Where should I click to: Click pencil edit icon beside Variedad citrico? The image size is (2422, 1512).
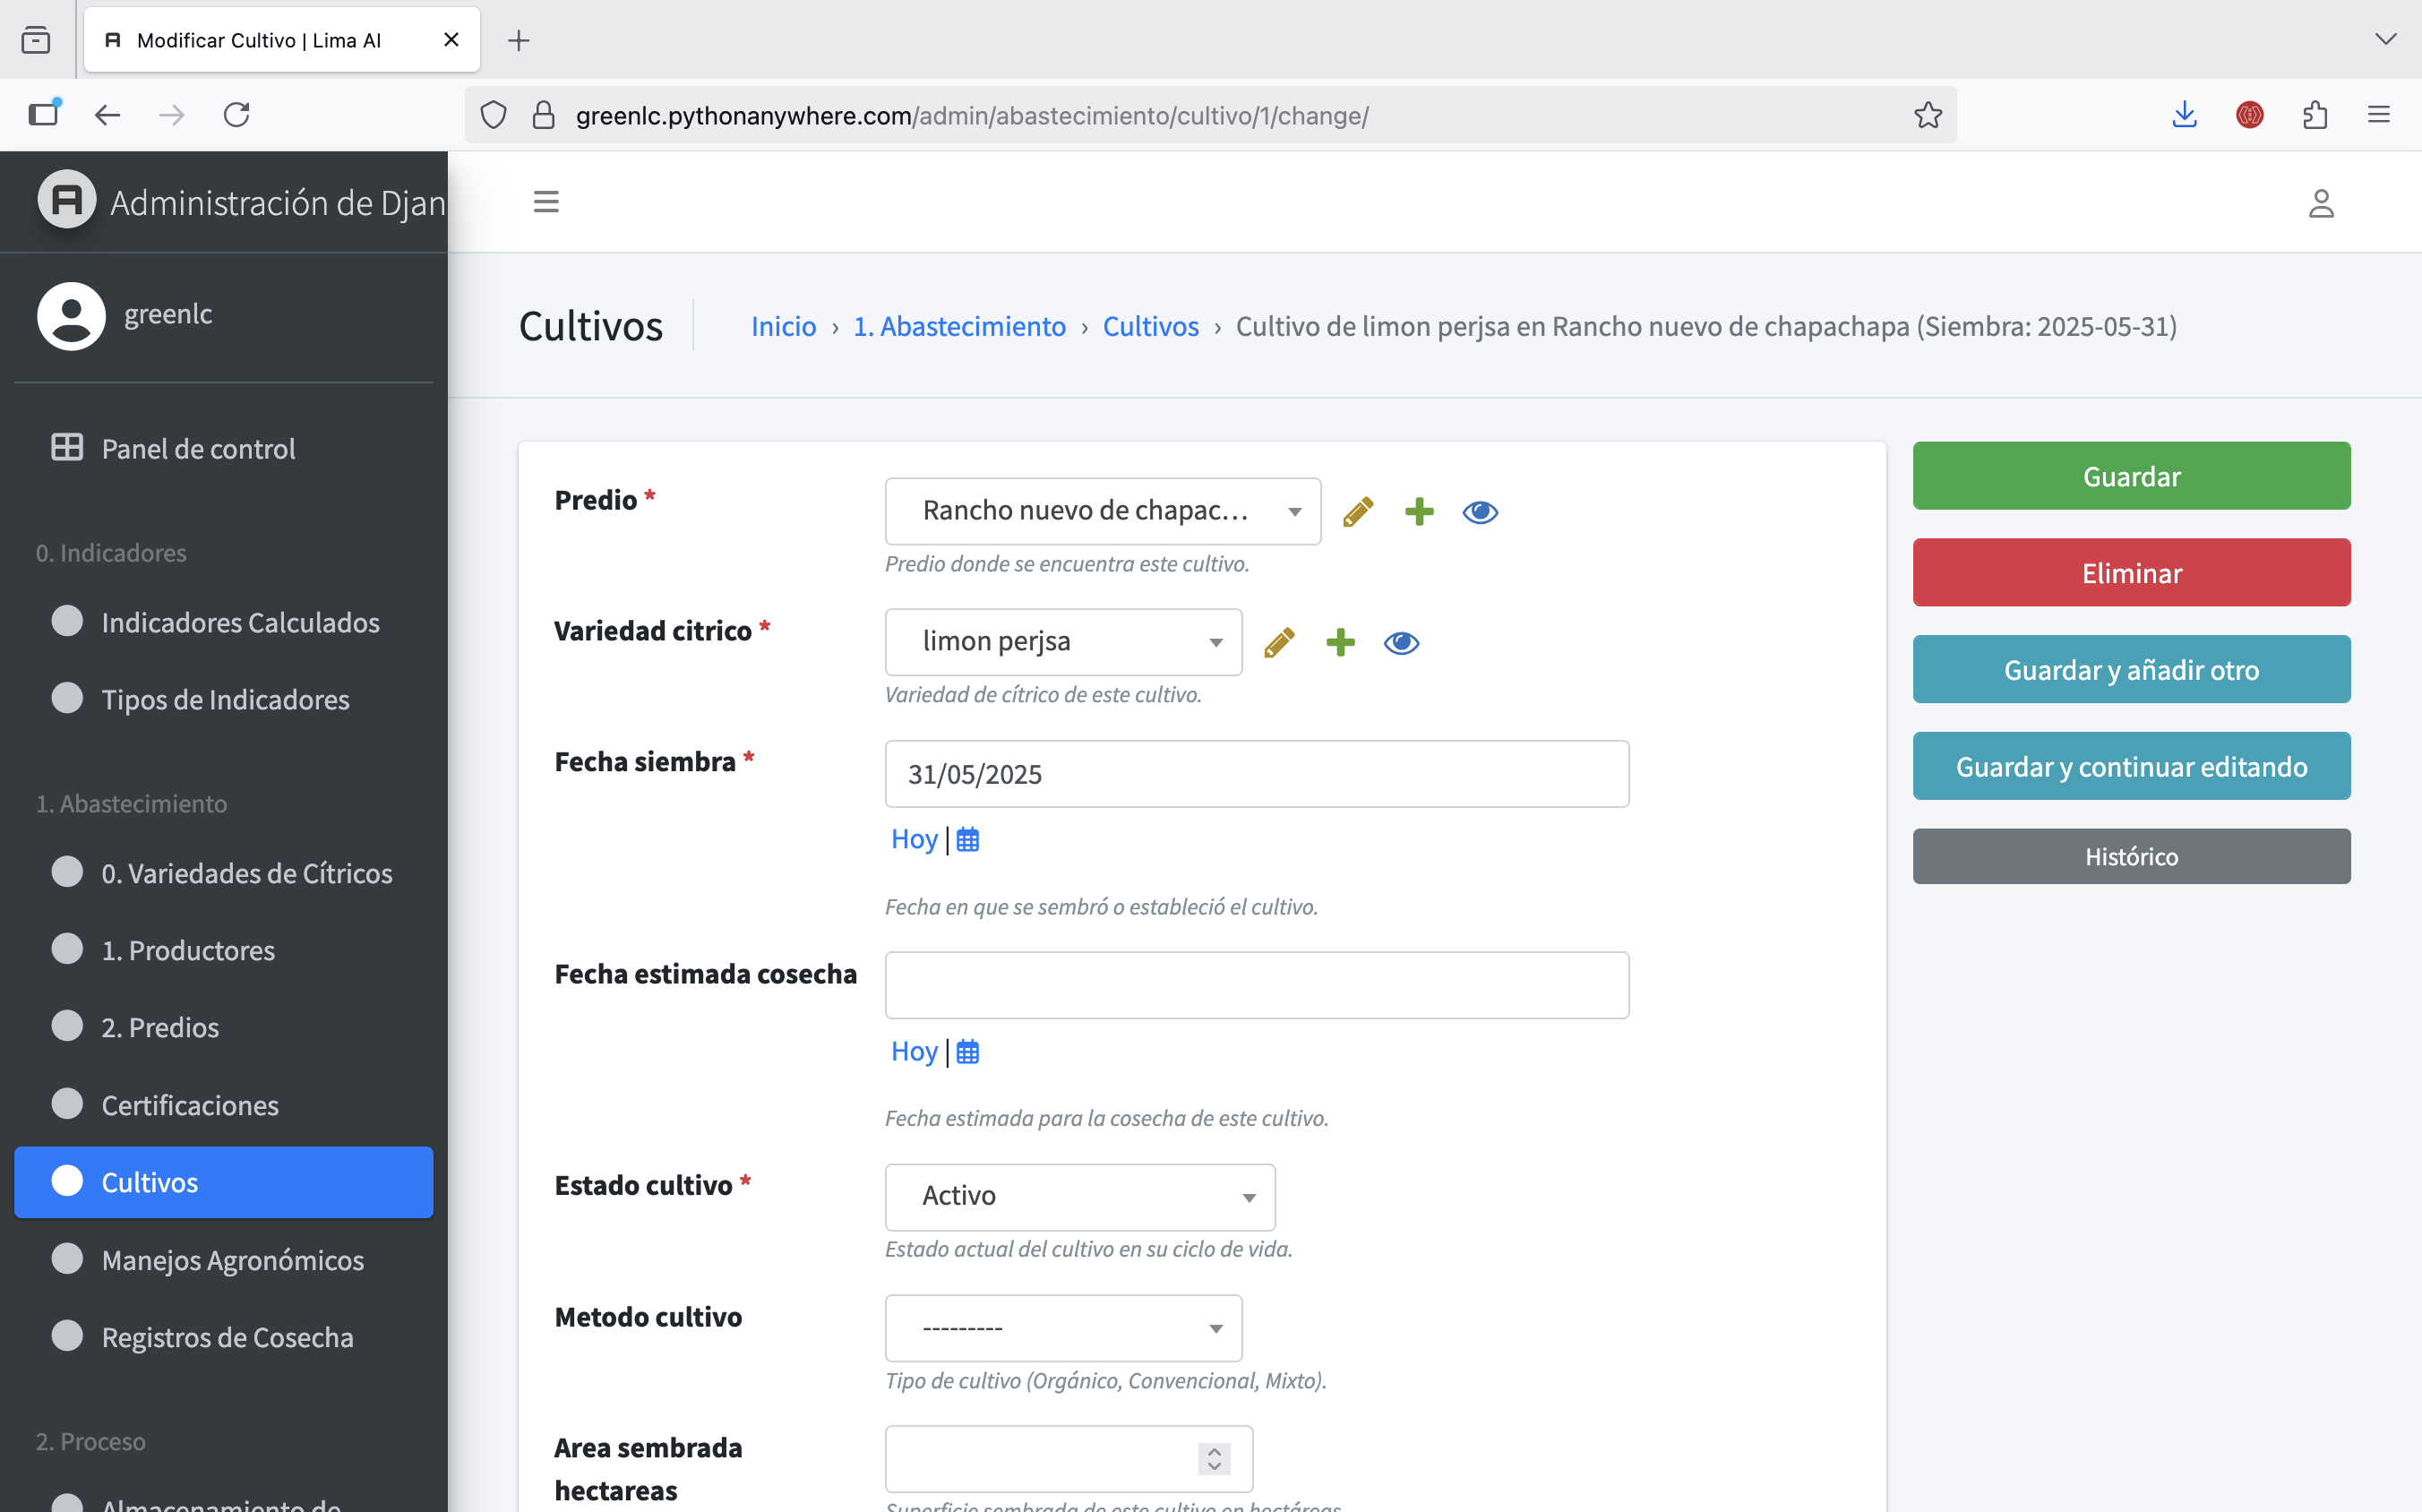pyautogui.click(x=1278, y=643)
